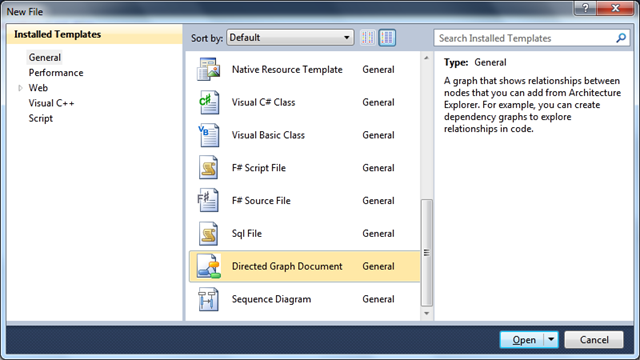Click General type label of Sequence Diagram
640x360 pixels.
coord(378,299)
